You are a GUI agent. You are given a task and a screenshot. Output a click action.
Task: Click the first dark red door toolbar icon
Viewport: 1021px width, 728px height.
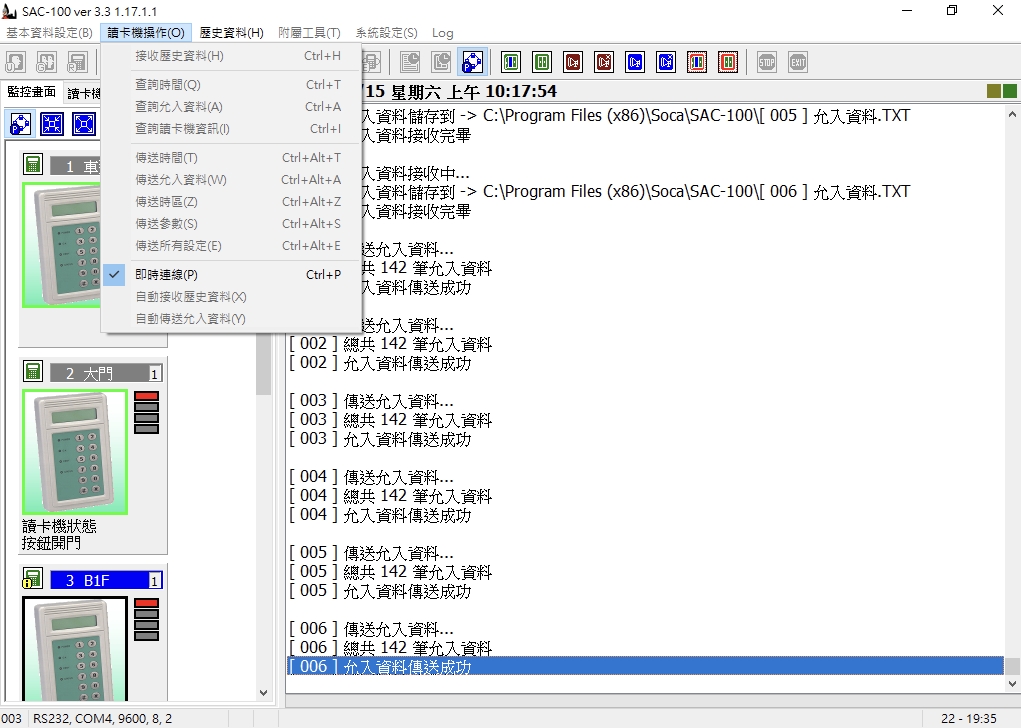pos(573,63)
